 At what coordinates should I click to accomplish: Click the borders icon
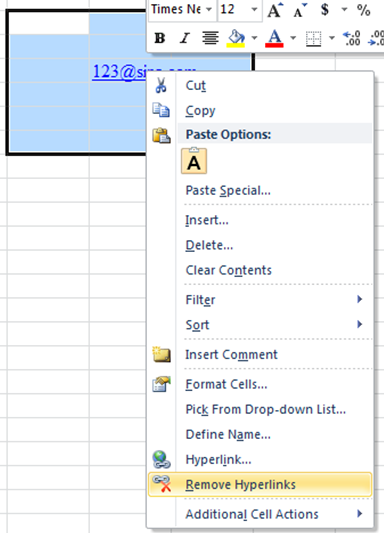click(x=313, y=38)
